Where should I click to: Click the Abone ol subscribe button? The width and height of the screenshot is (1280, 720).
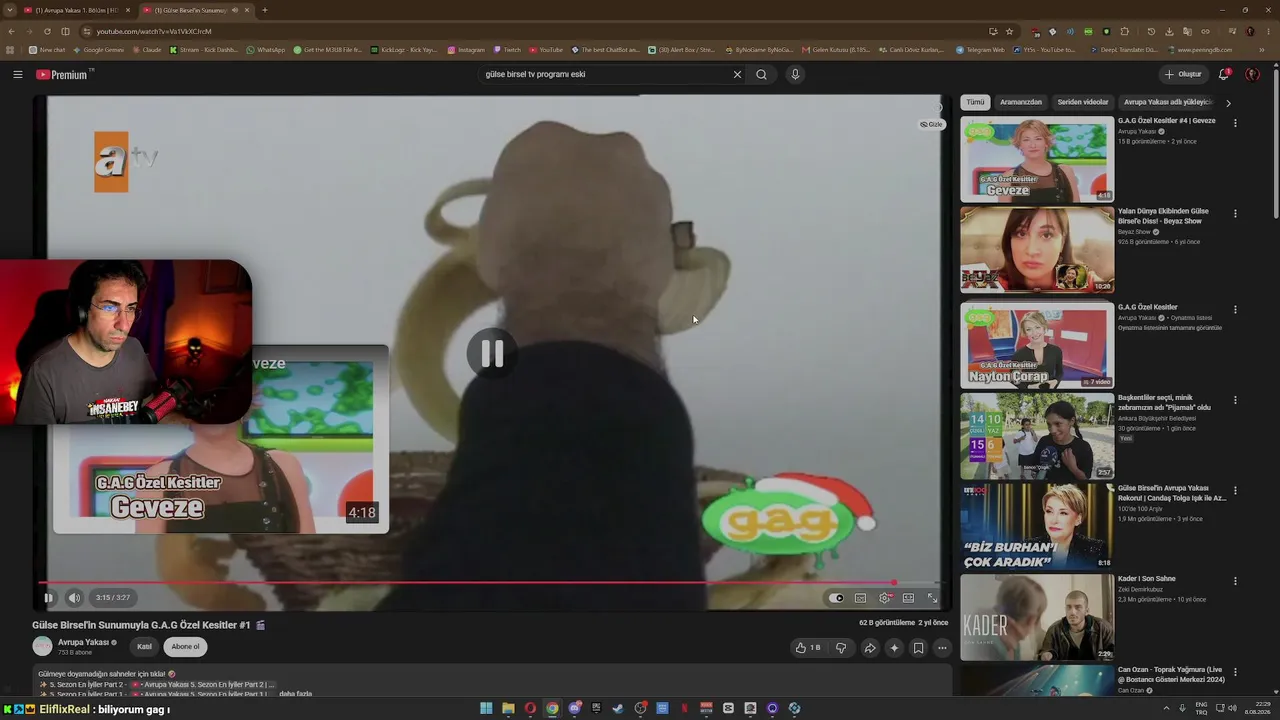(185, 647)
